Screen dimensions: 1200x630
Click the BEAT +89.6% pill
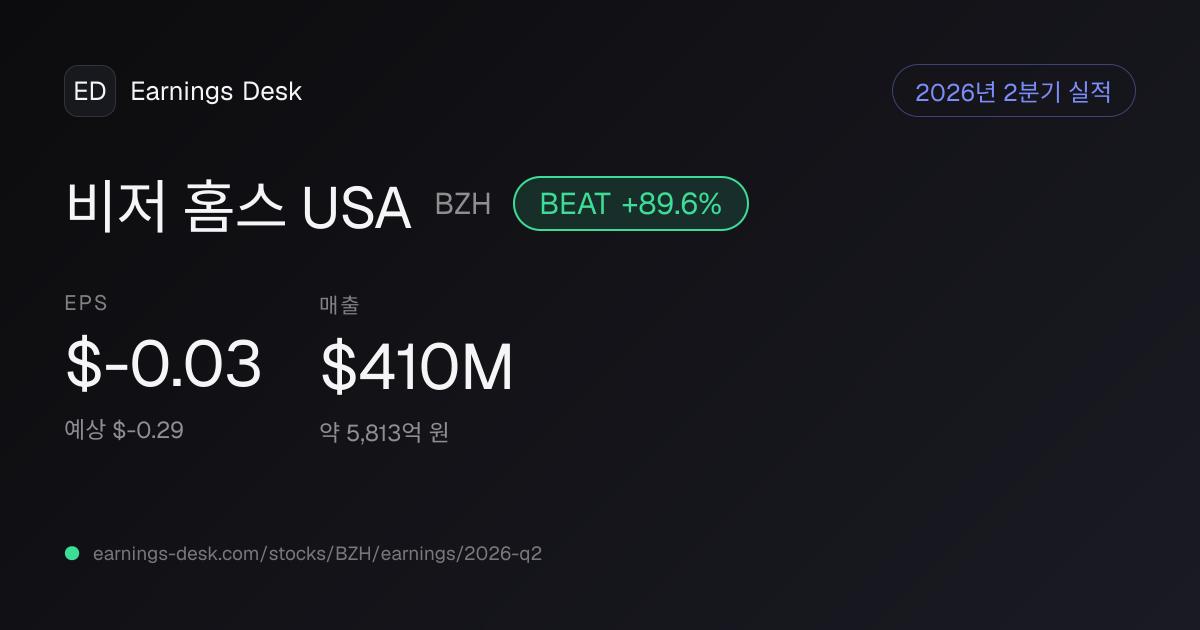[631, 204]
